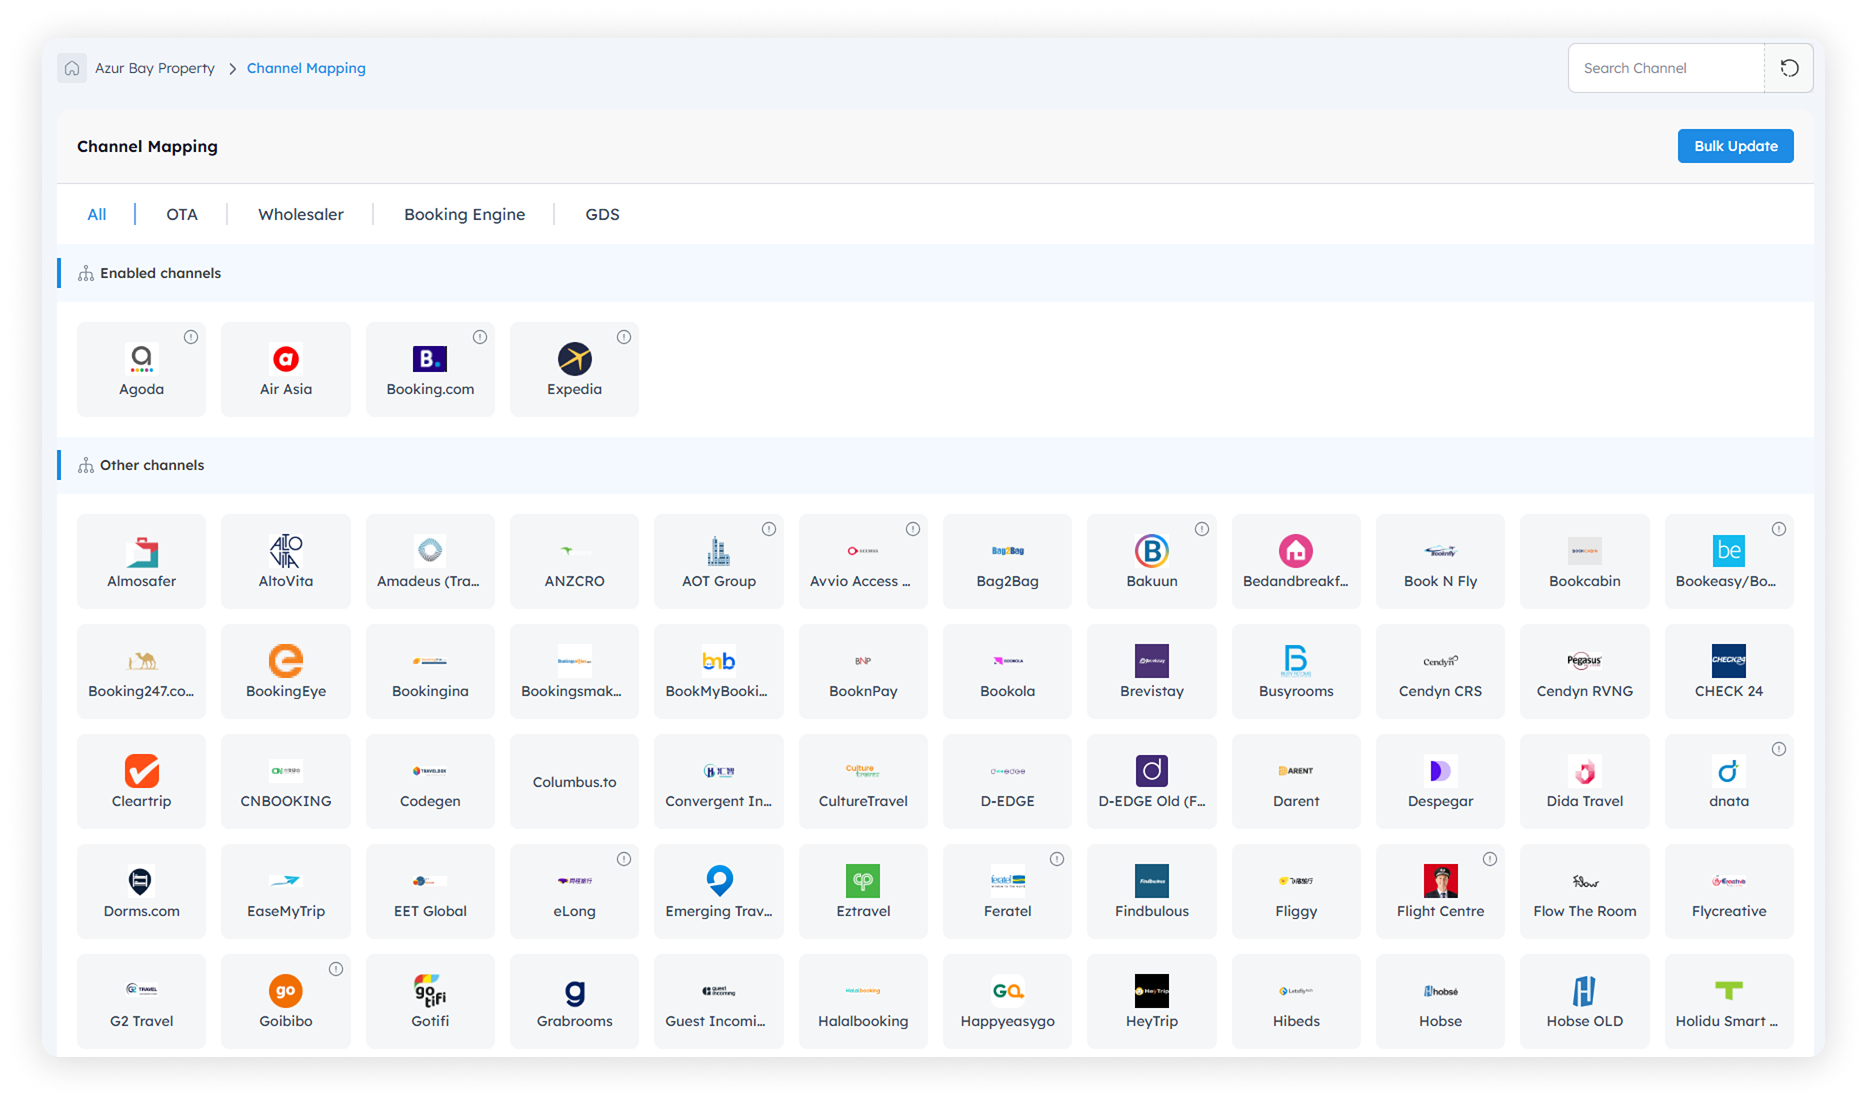This screenshot has height=1103, width=1867.
Task: Switch to the OTA tab
Action: [182, 214]
